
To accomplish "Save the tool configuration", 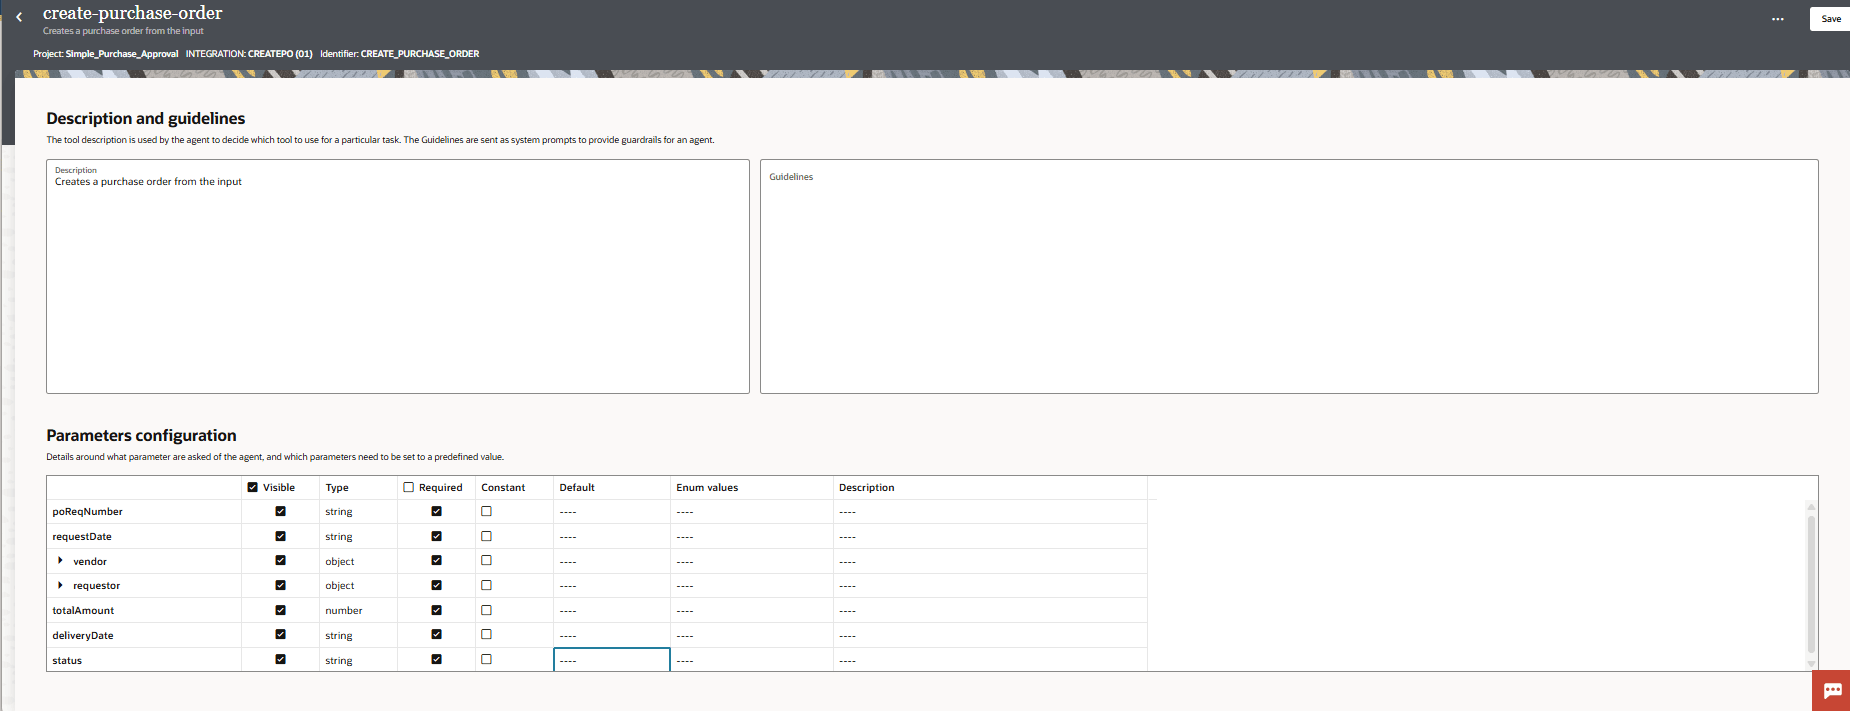I will pos(1831,19).
